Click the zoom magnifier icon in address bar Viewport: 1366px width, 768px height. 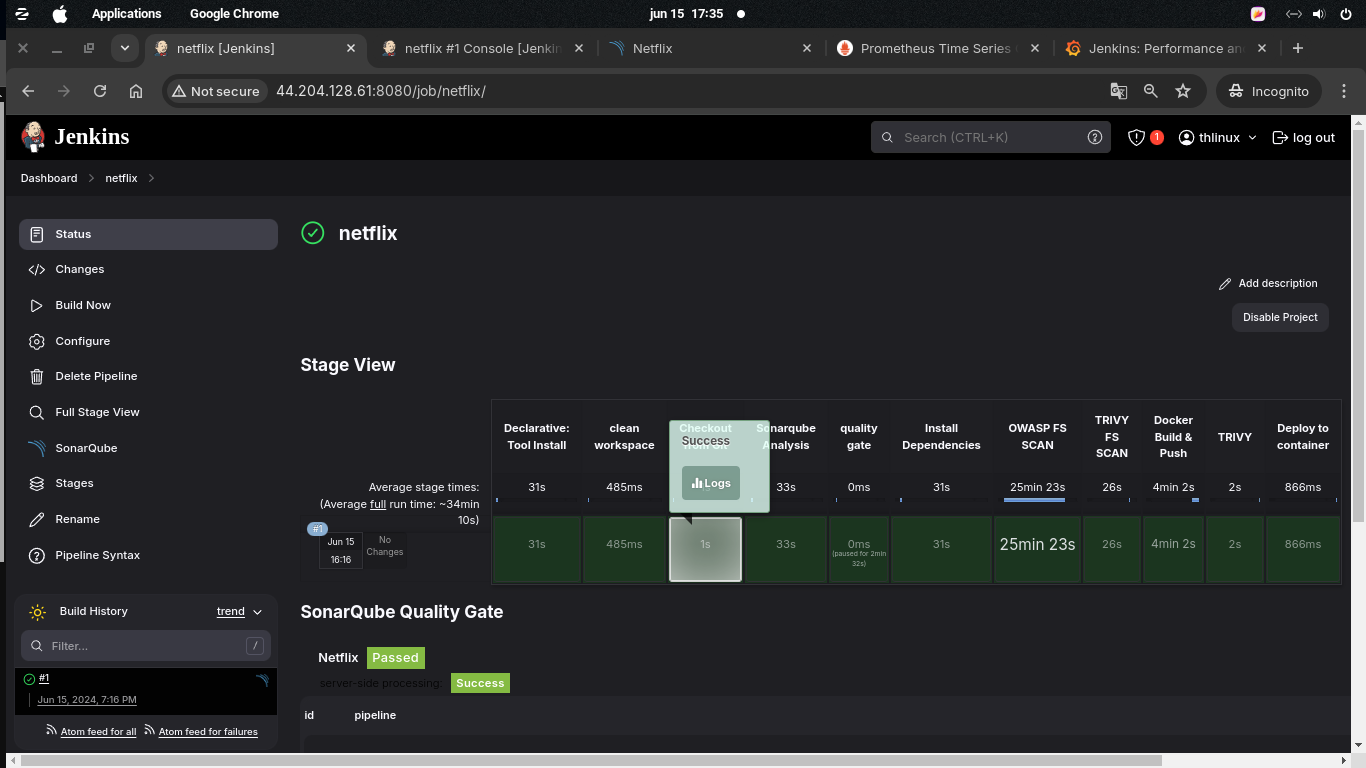tap(1151, 91)
